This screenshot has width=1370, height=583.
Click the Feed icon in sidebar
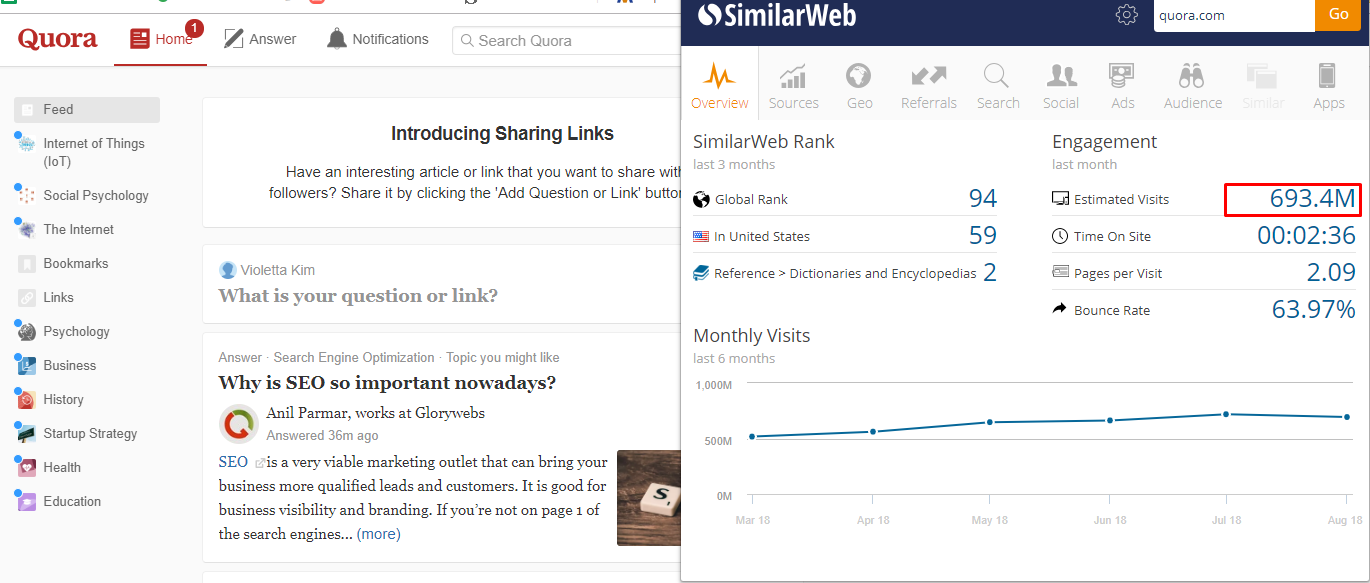point(27,110)
